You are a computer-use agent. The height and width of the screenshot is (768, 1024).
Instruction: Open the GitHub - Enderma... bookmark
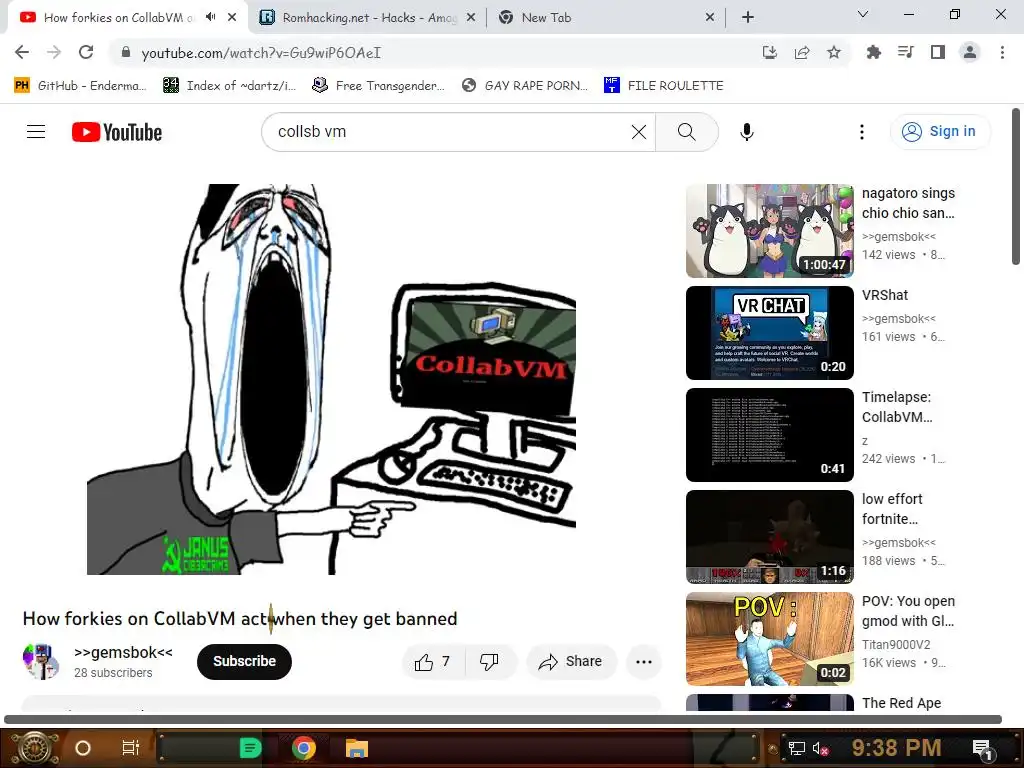pos(80,86)
